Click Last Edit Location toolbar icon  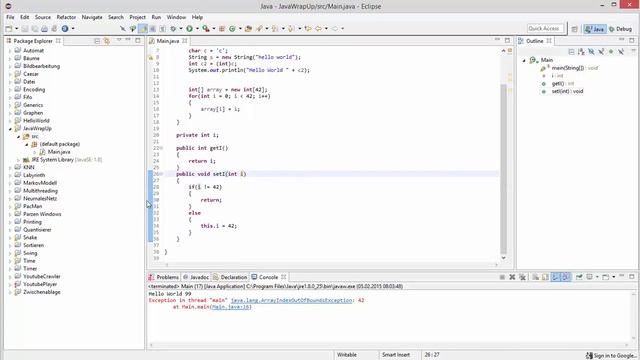pos(308,29)
